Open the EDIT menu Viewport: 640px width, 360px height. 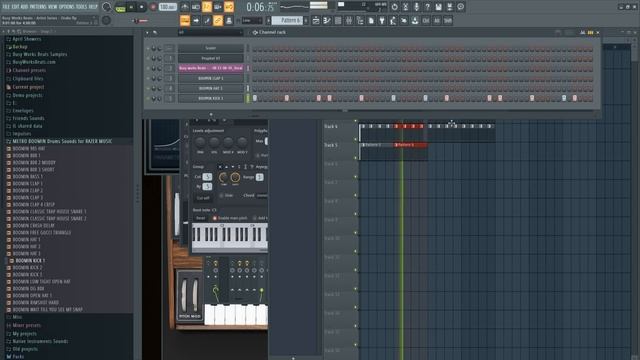tap(17, 7)
